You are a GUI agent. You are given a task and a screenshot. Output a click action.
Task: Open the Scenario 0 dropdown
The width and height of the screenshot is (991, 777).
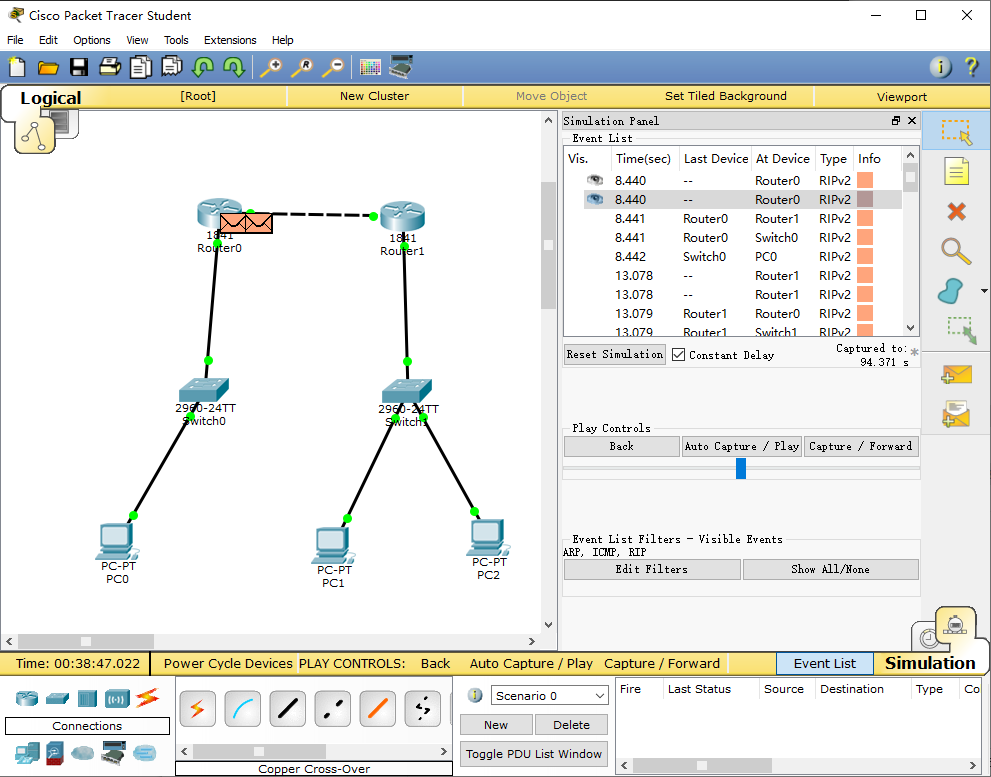[549, 695]
